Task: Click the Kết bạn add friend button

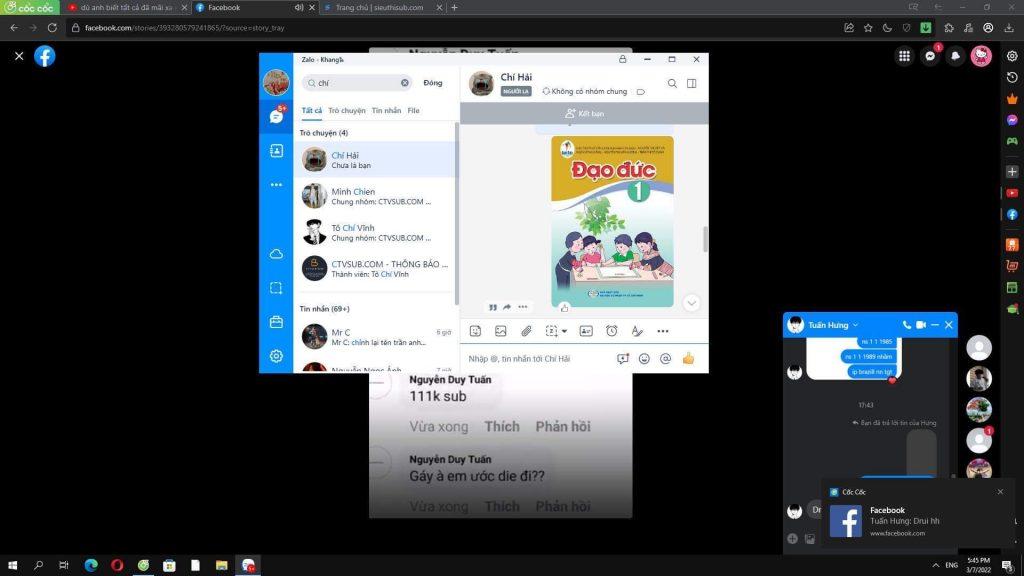Action: (x=584, y=114)
